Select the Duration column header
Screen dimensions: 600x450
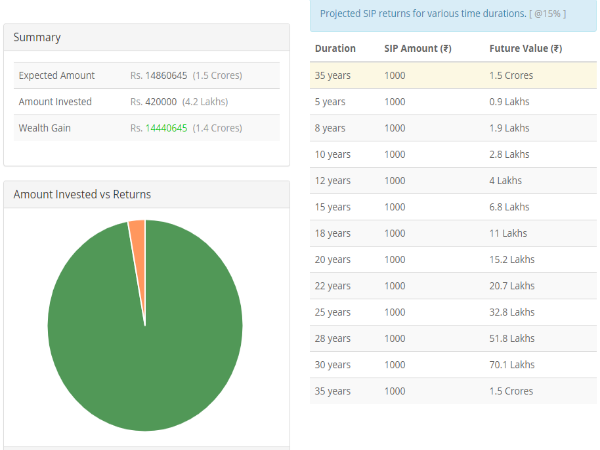click(335, 48)
